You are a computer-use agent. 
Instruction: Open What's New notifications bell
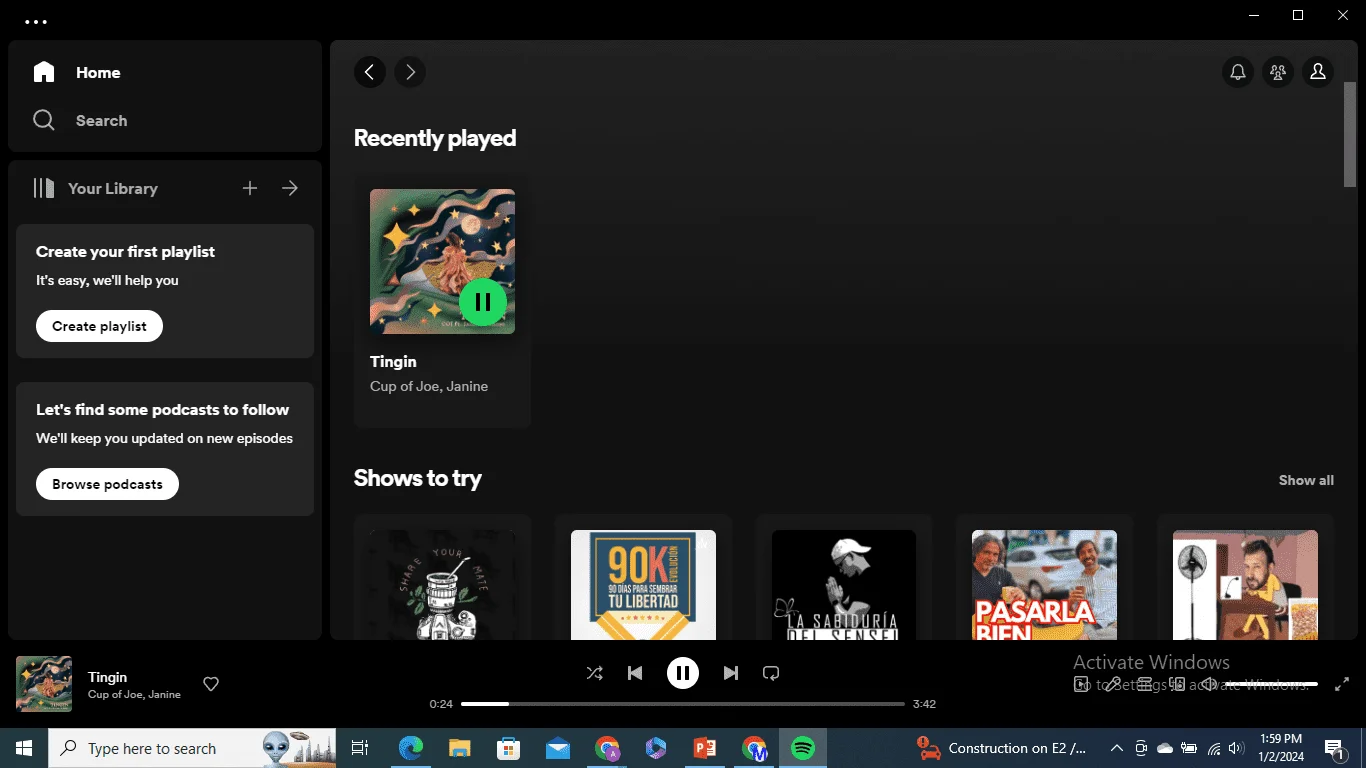click(1238, 72)
